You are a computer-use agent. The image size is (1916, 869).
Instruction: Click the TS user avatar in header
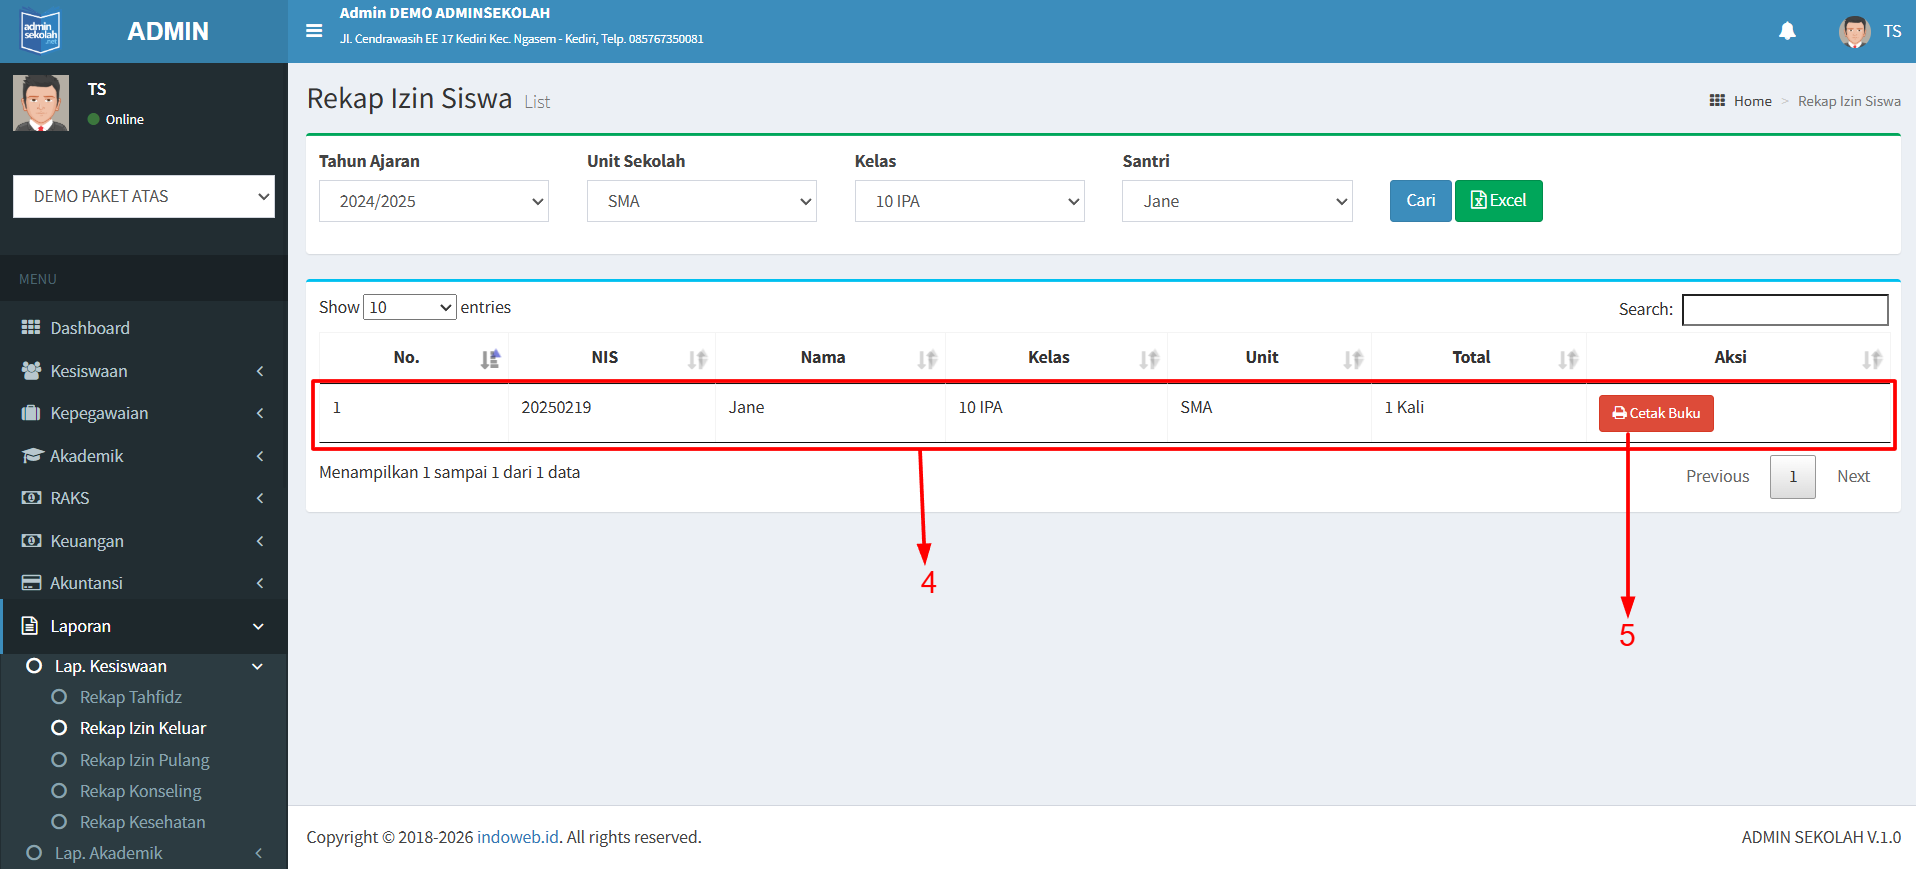(x=1854, y=31)
